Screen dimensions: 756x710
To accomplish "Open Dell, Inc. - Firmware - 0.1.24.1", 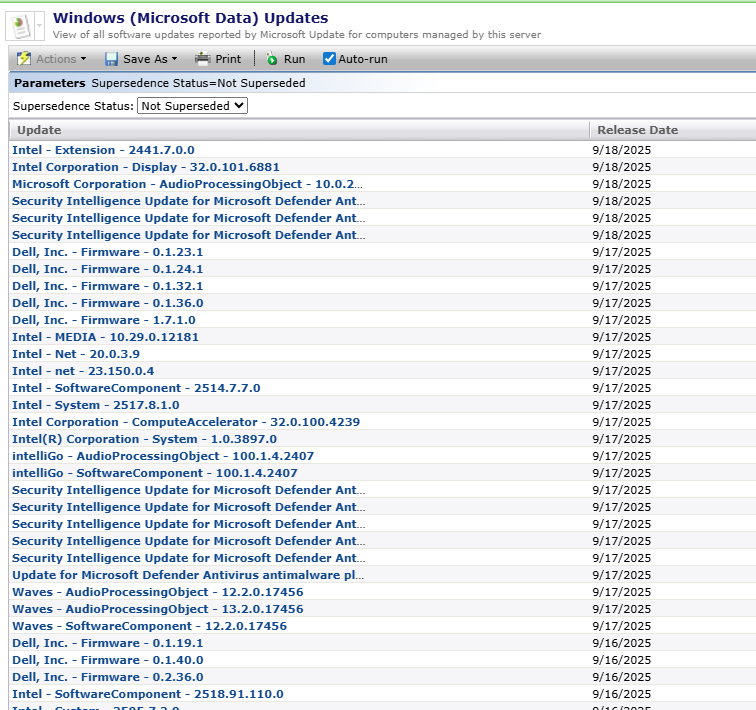I will pos(108,269).
